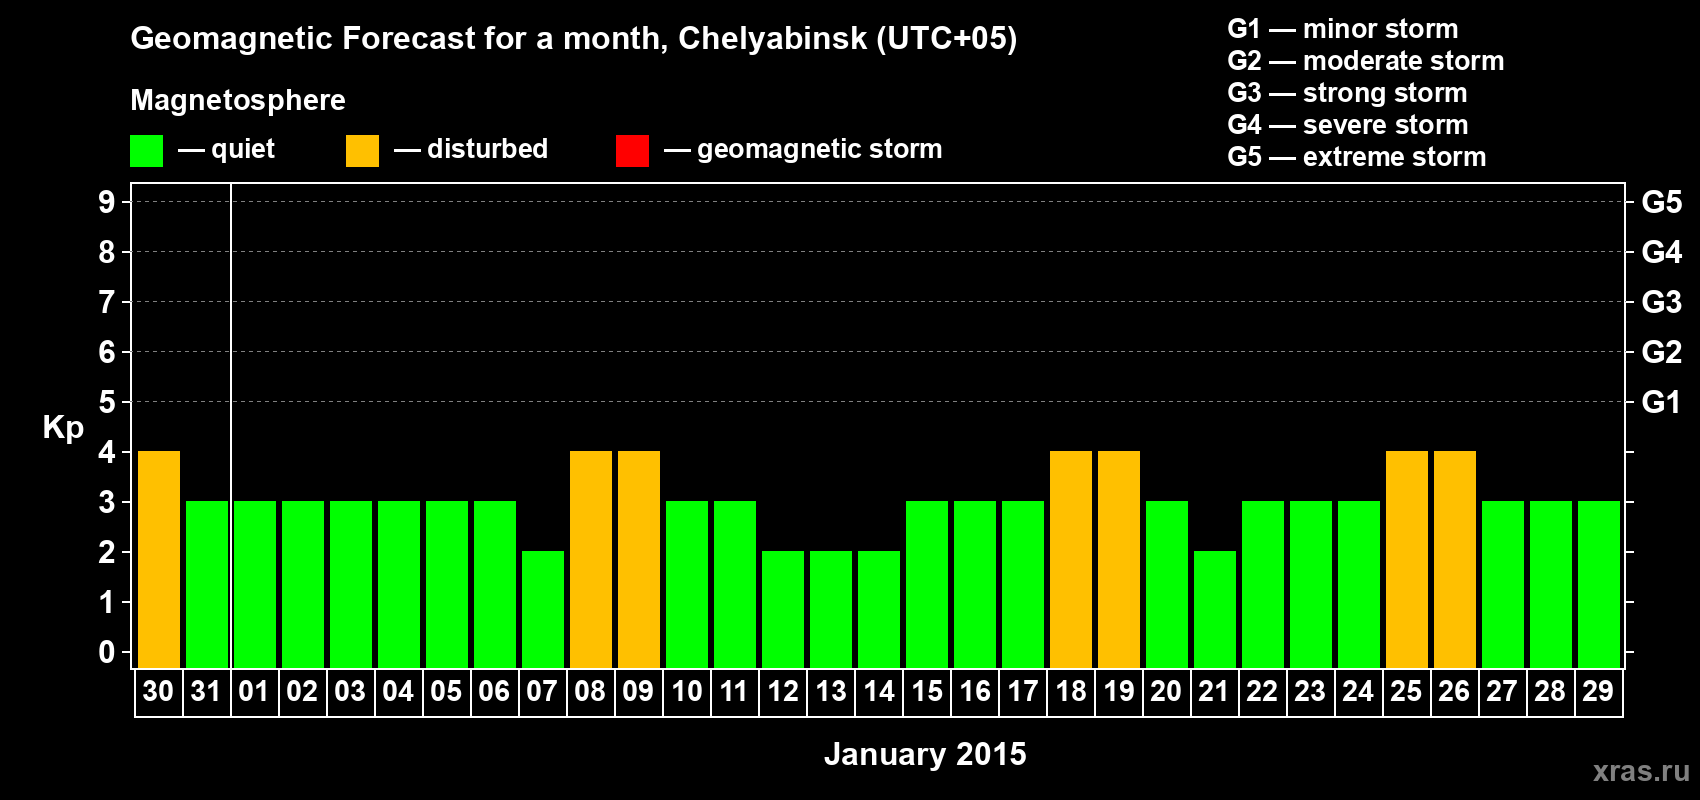The height and width of the screenshot is (800, 1700).
Task: Click the green bar for day 01
Action: click(255, 585)
